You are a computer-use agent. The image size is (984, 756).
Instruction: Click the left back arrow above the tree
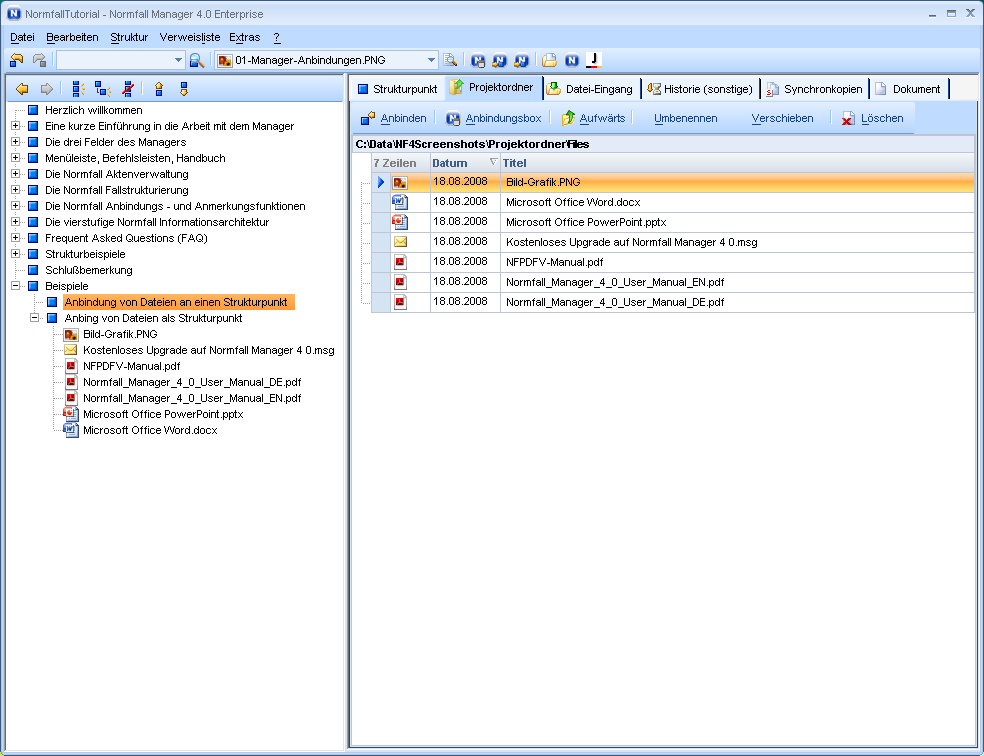tap(22, 89)
